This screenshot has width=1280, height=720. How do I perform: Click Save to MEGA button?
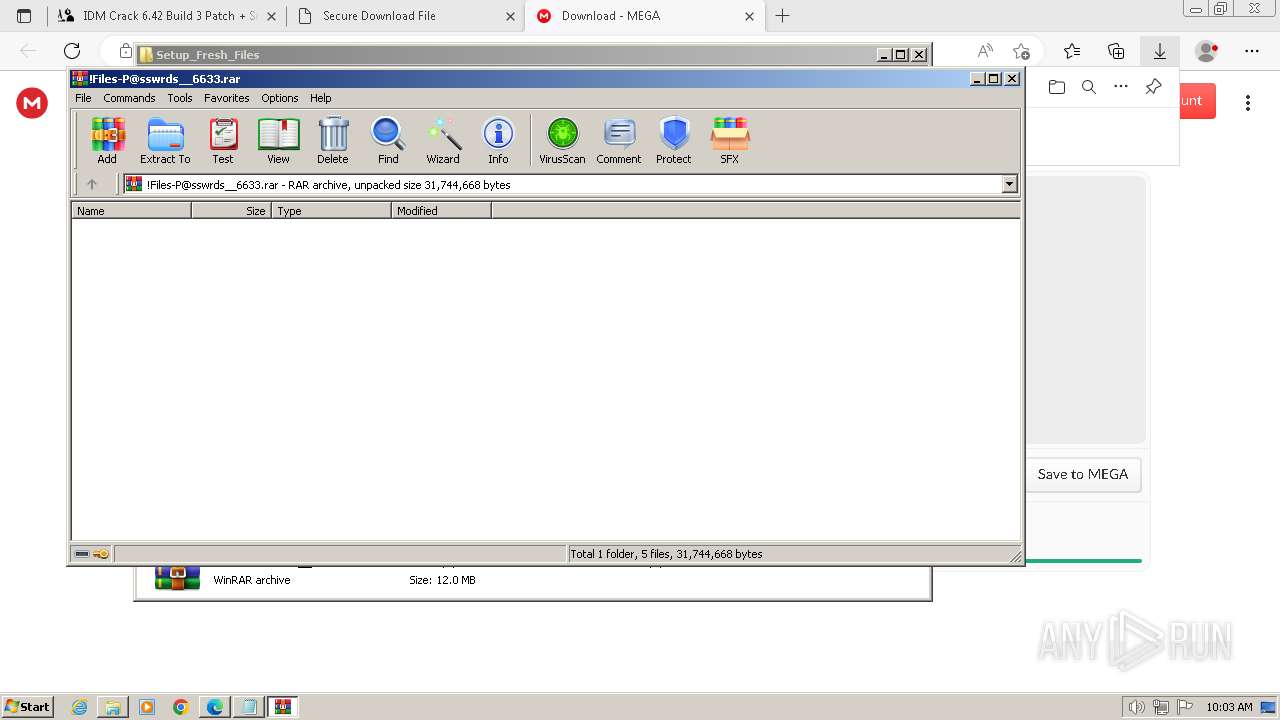pos(1083,474)
